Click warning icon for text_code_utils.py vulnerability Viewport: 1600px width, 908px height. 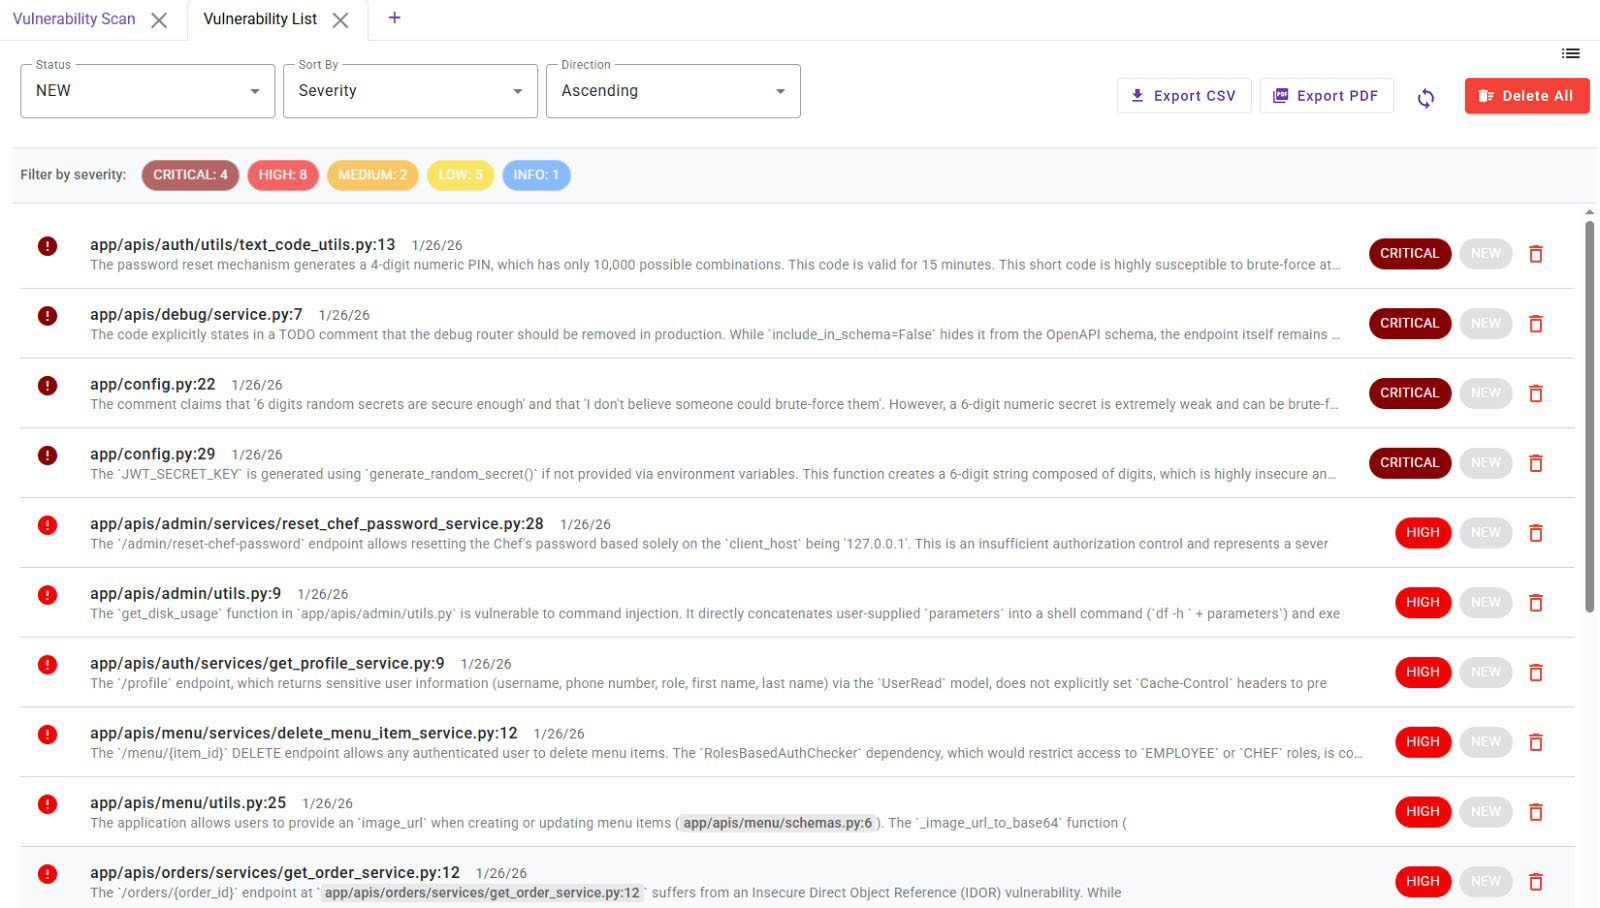coord(47,245)
